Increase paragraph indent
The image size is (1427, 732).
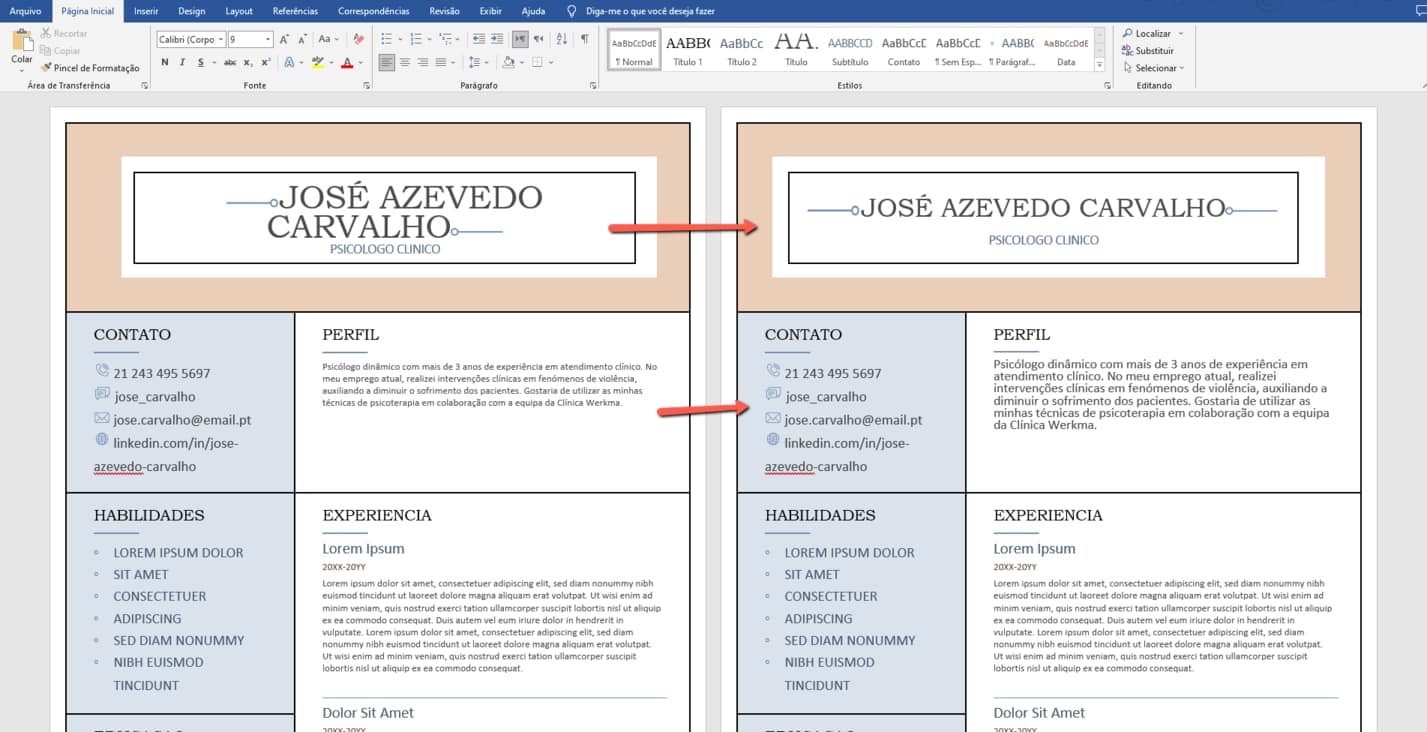(x=497, y=39)
